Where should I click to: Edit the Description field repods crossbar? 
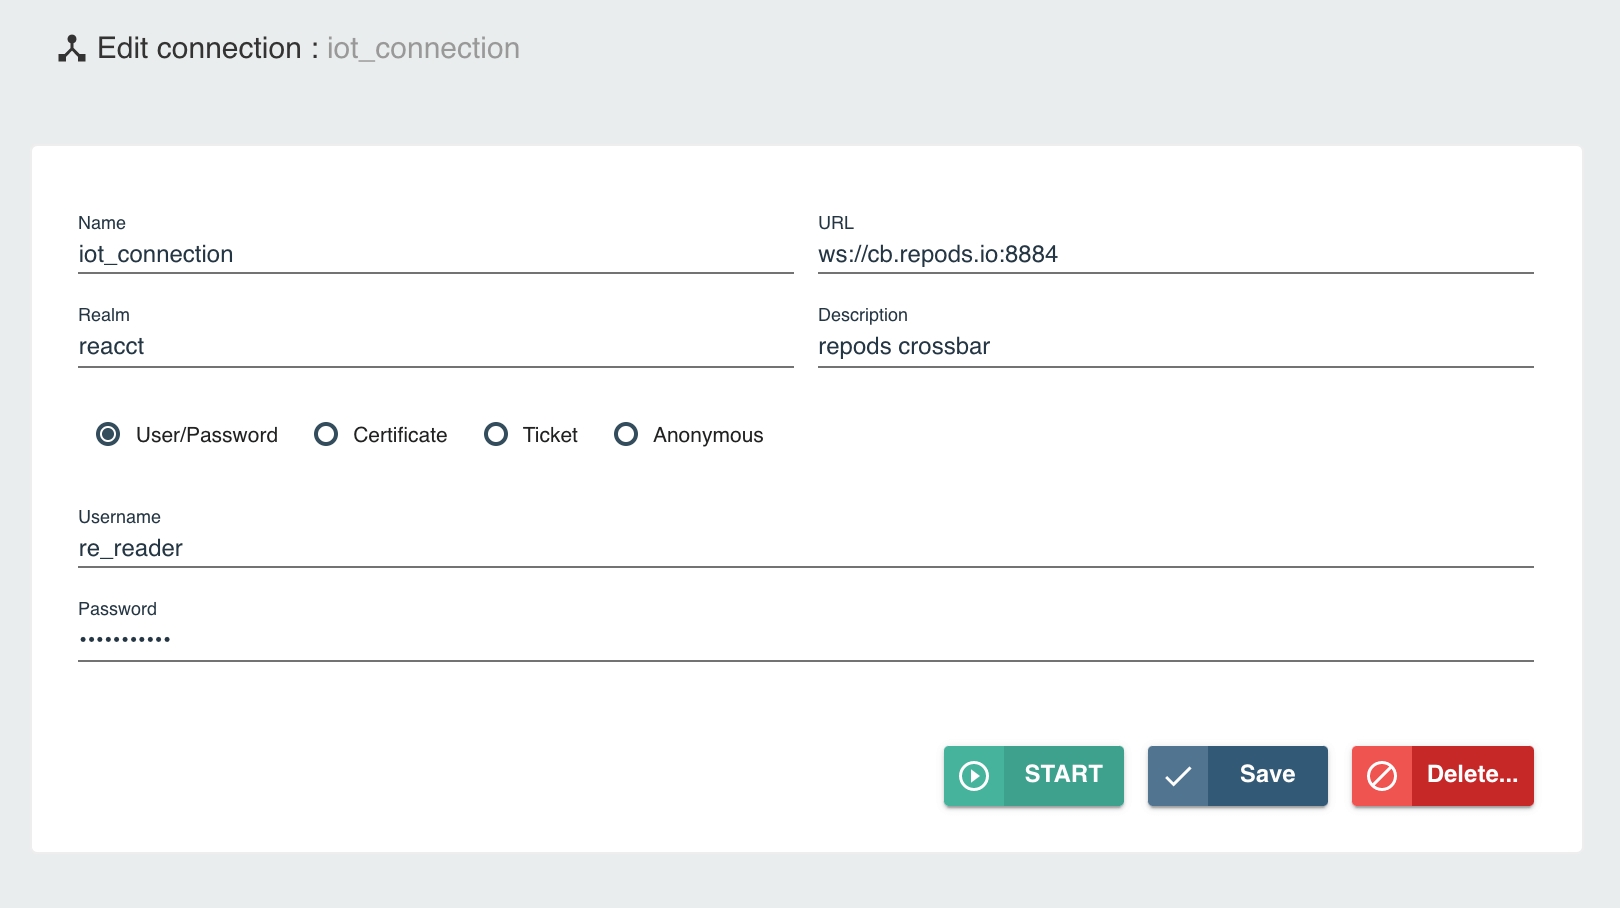1175,347
